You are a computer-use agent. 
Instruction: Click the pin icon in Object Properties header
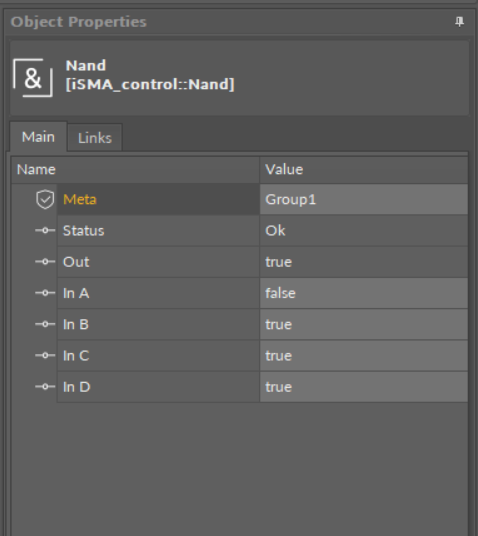[459, 22]
